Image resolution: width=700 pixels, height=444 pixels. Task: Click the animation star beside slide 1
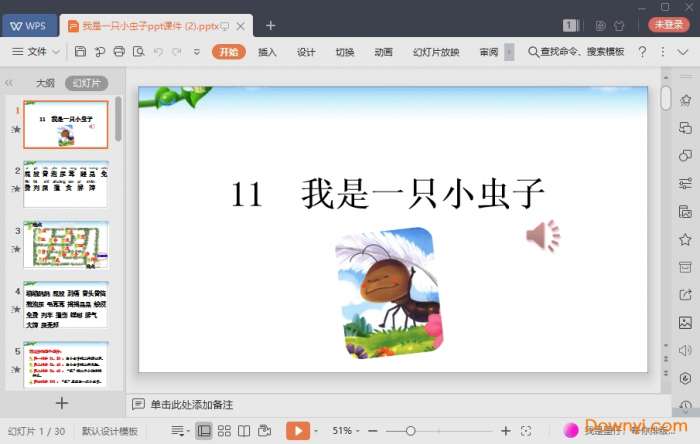(x=16, y=129)
